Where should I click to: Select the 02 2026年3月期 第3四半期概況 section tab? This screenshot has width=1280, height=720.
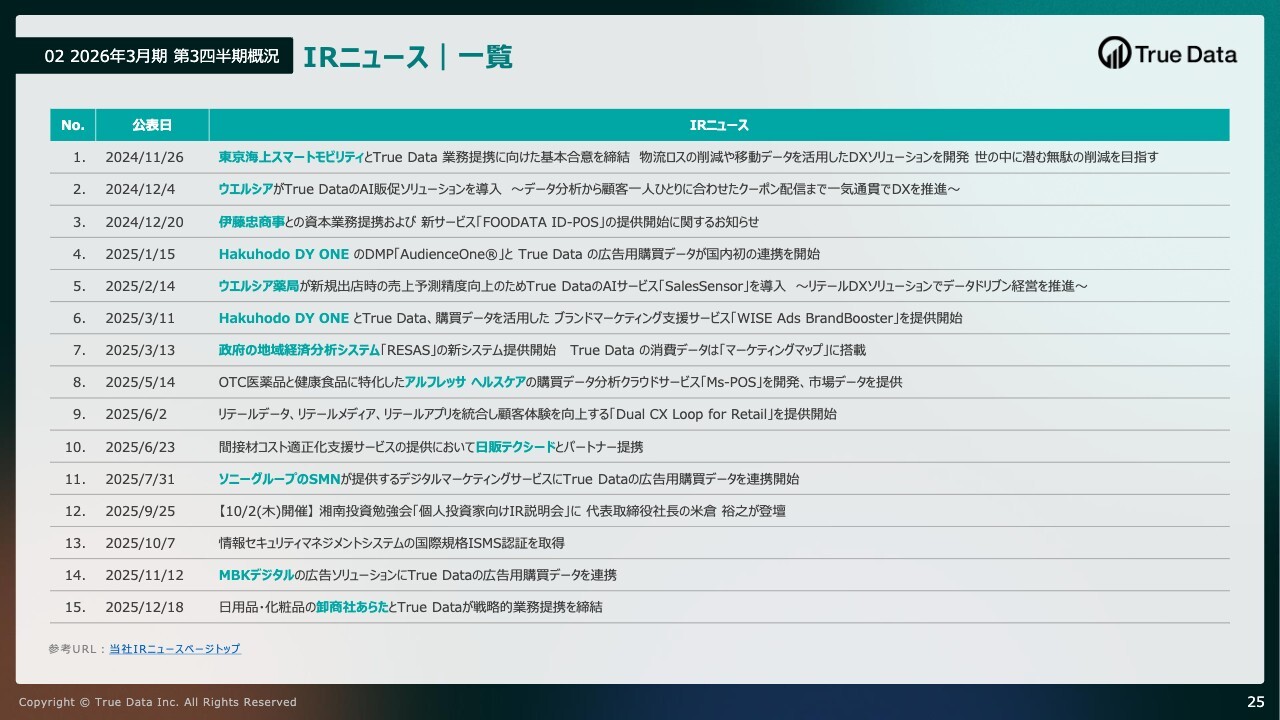coord(155,56)
